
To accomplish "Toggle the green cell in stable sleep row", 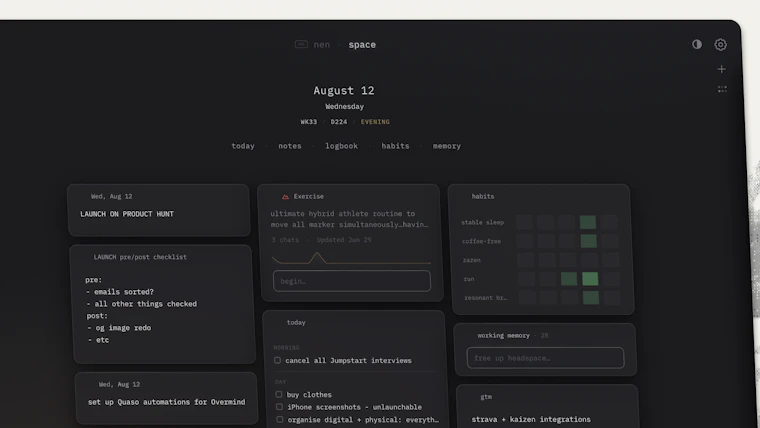I will tap(587, 222).
